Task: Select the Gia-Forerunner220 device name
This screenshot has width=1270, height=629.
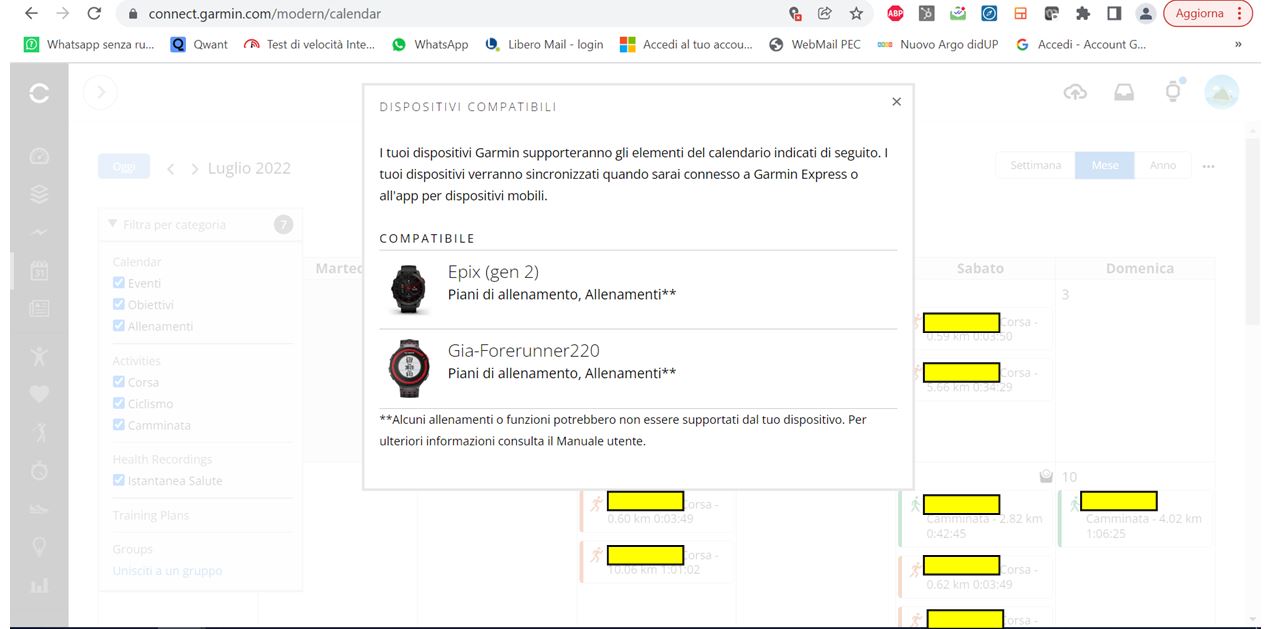Action: (x=524, y=351)
